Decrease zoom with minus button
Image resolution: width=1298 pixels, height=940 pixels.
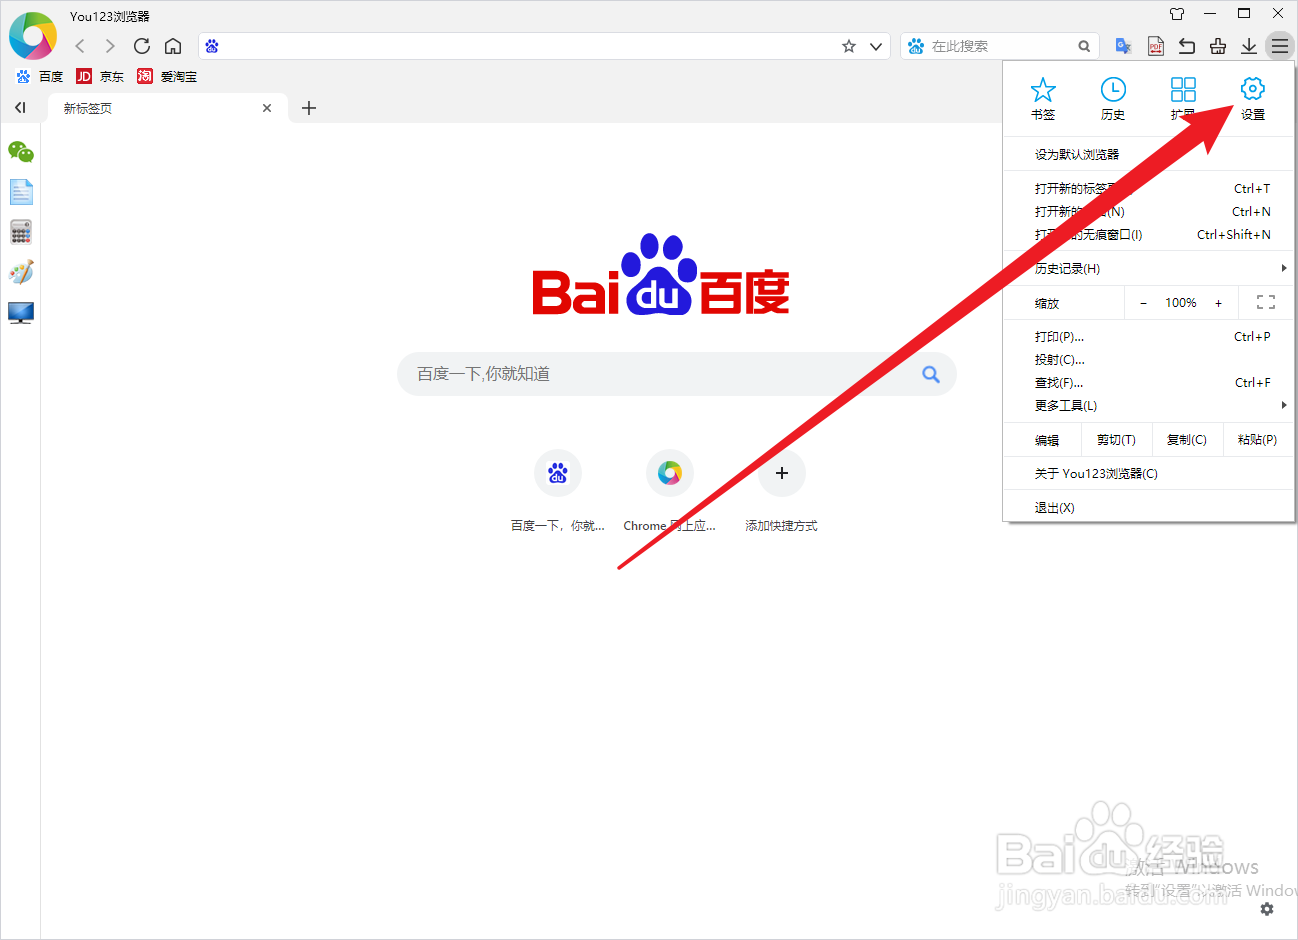pyautogui.click(x=1143, y=303)
